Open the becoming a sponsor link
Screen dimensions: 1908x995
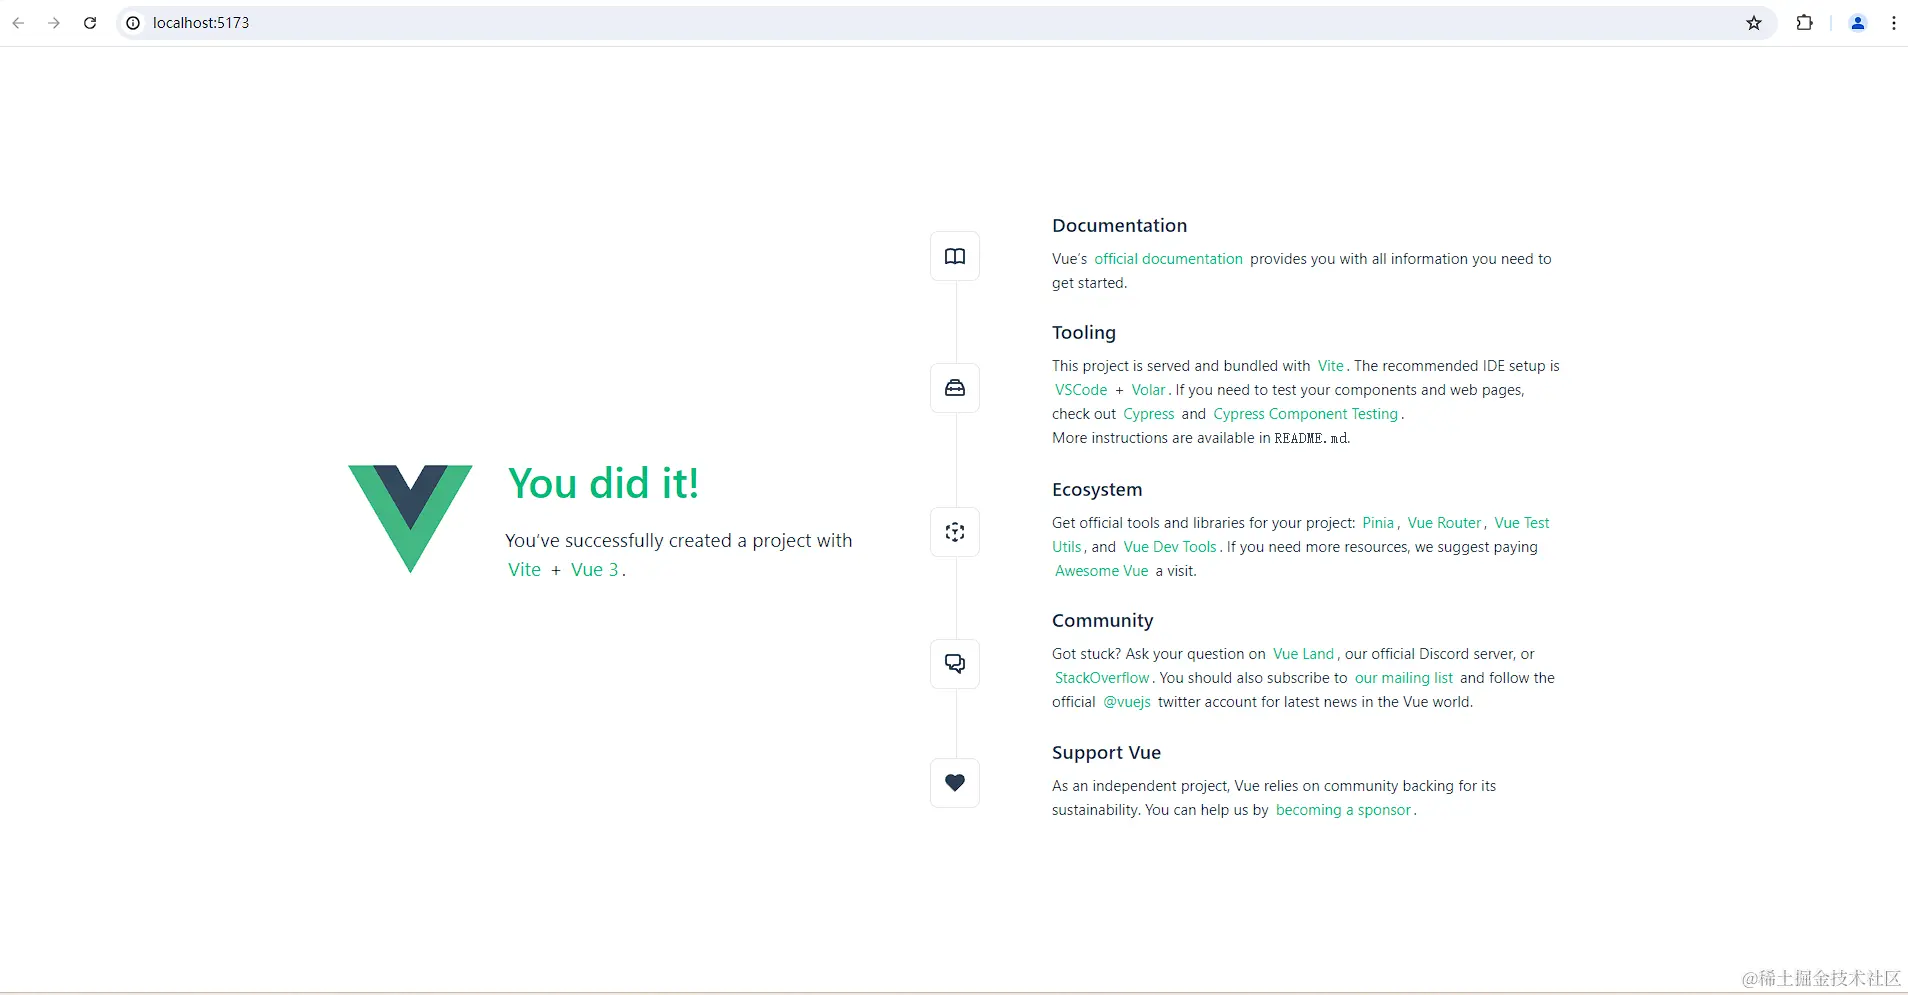point(1343,810)
